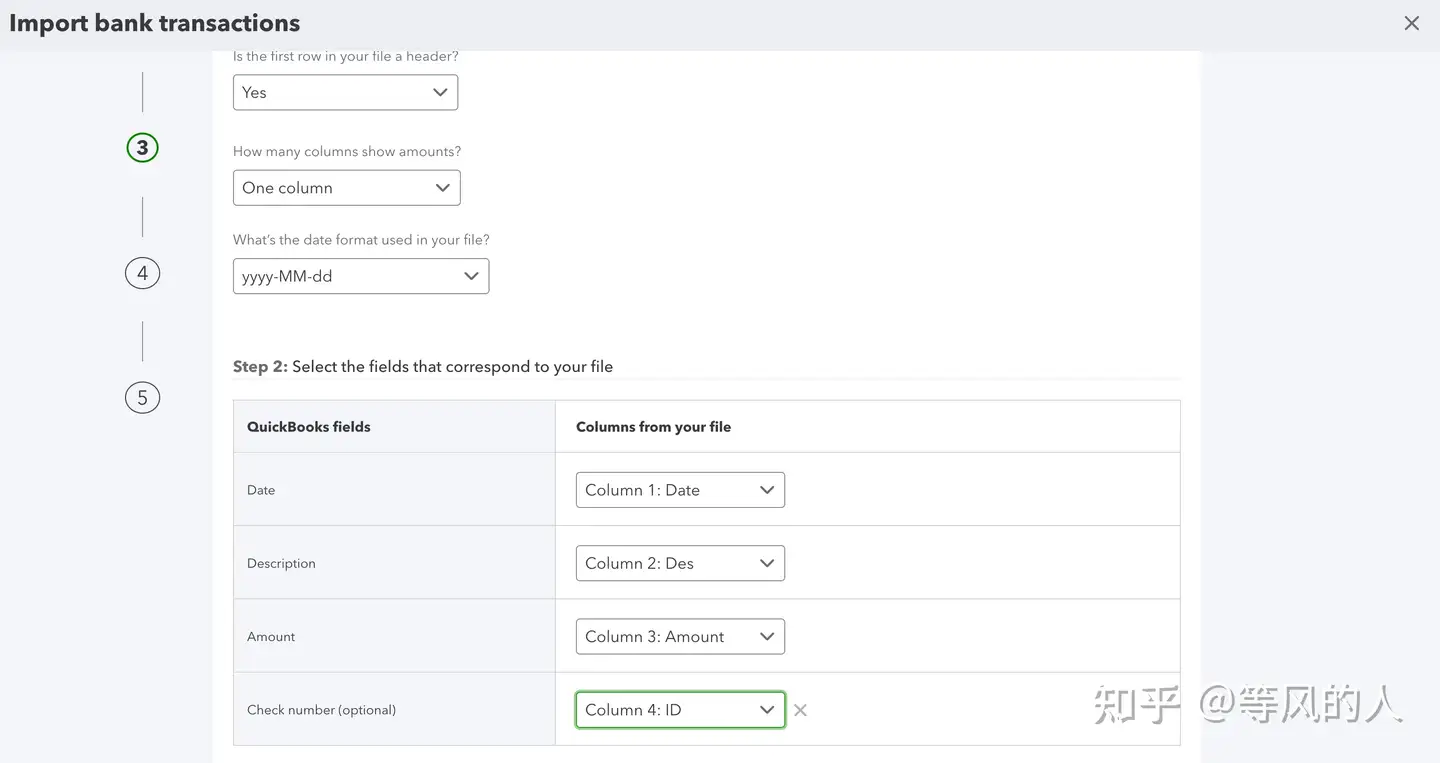Click the Import bank transactions title
Viewport: 1440px width, 763px height.
coord(155,23)
